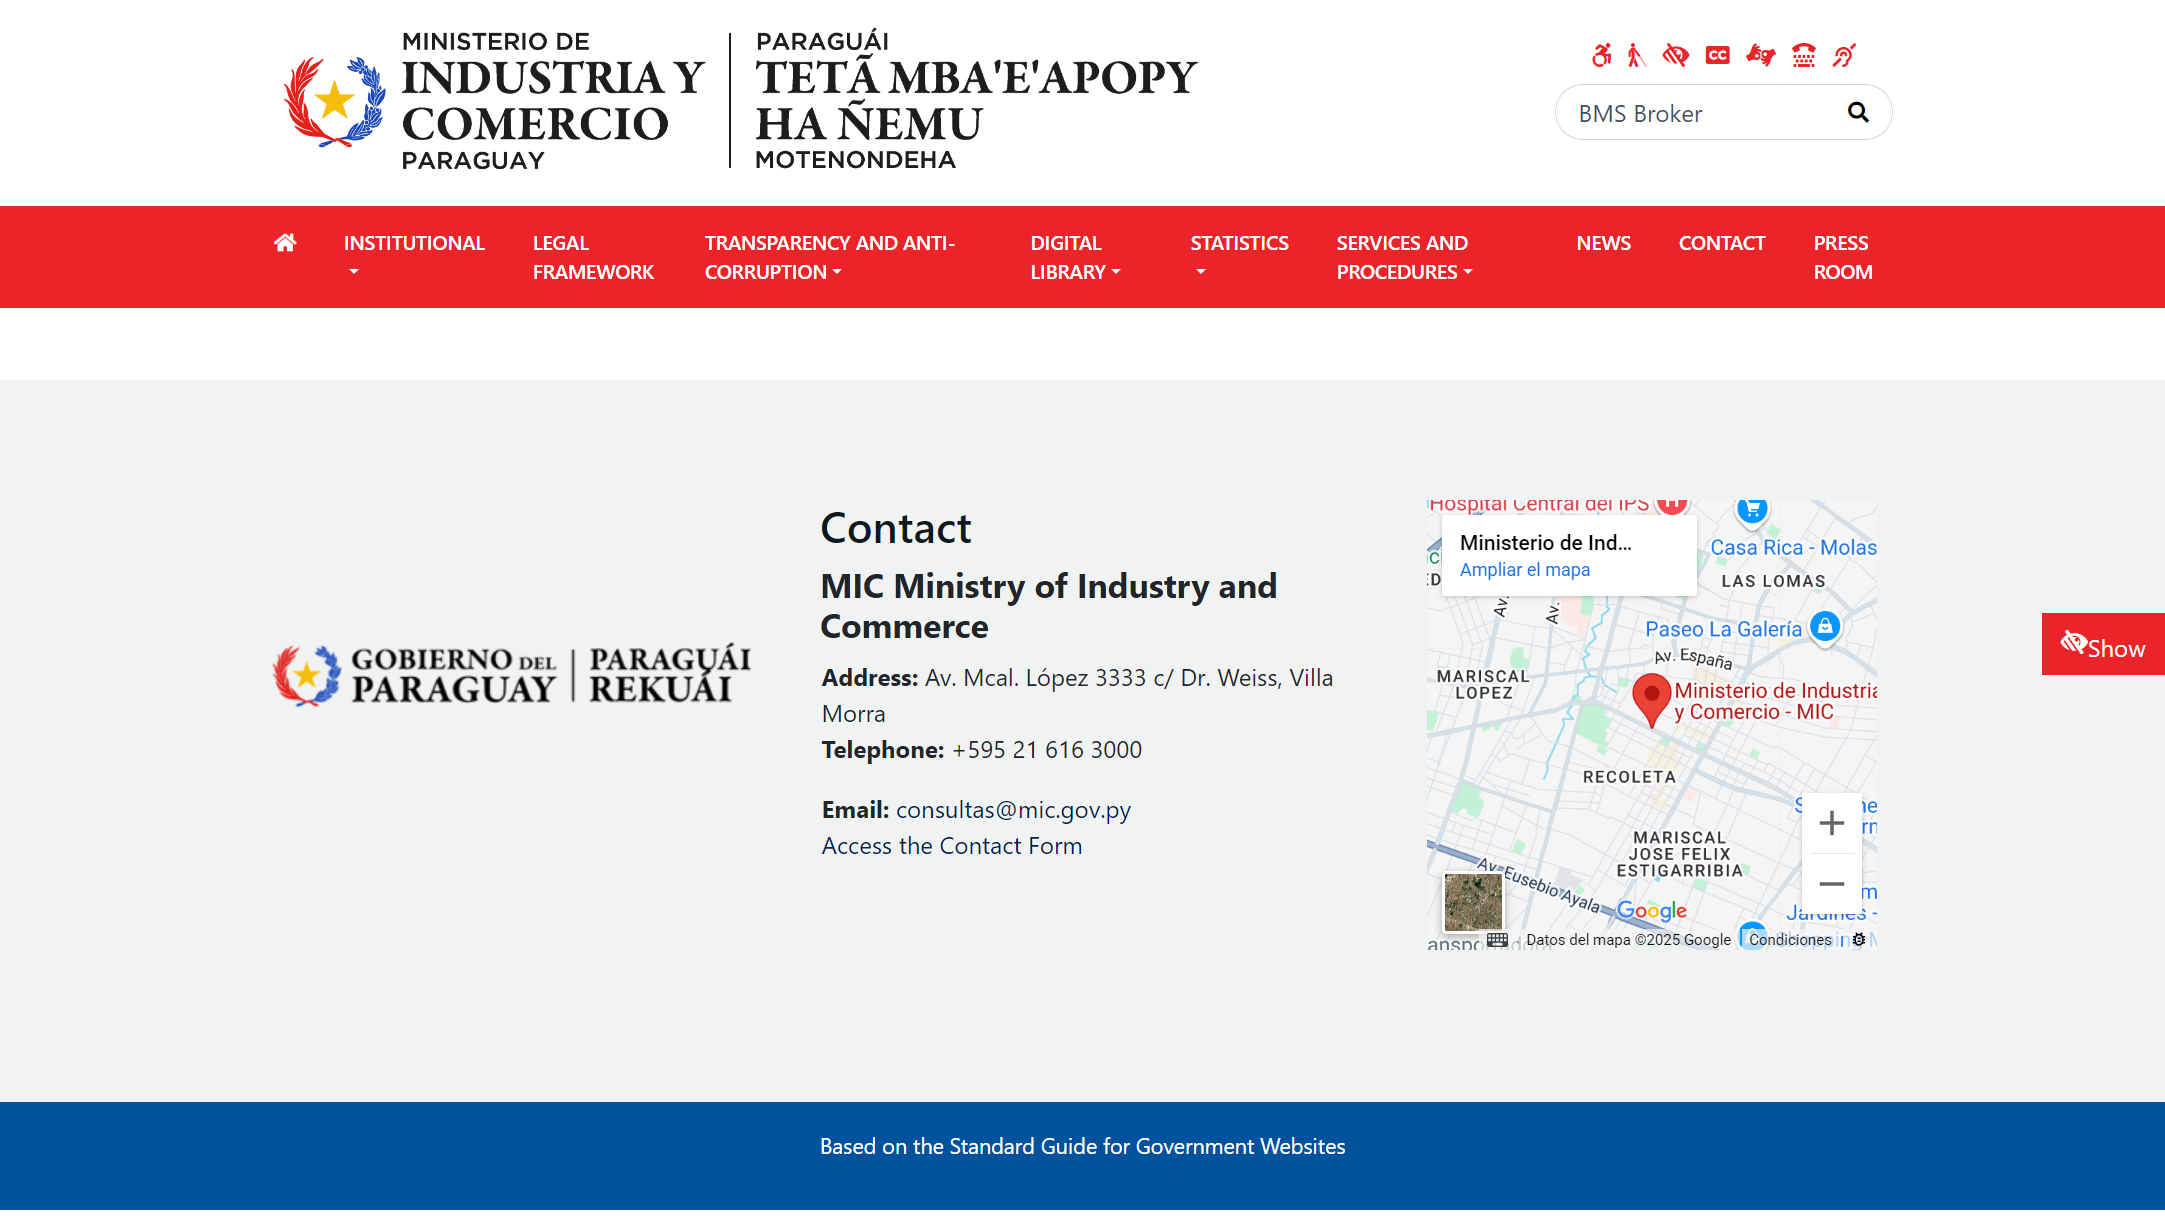Click the Google logo on the map
2165x1225 pixels.
click(1652, 911)
